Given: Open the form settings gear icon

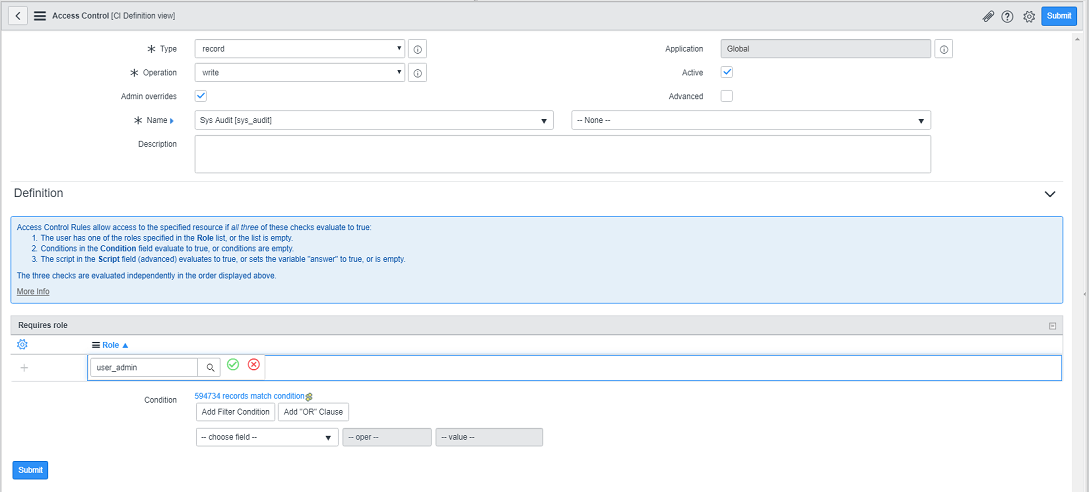Looking at the screenshot, I should [1028, 16].
